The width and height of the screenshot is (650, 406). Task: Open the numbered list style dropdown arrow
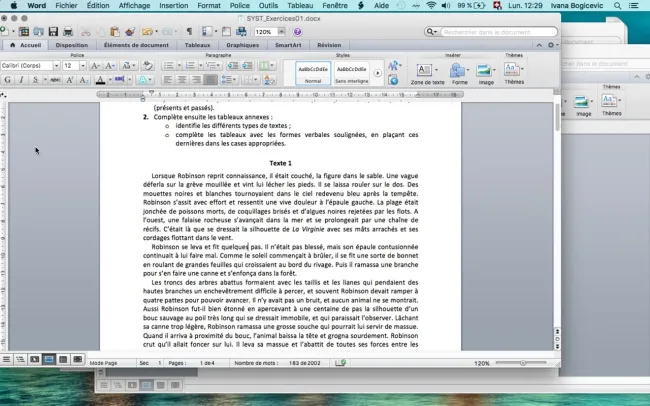[x=200, y=66]
